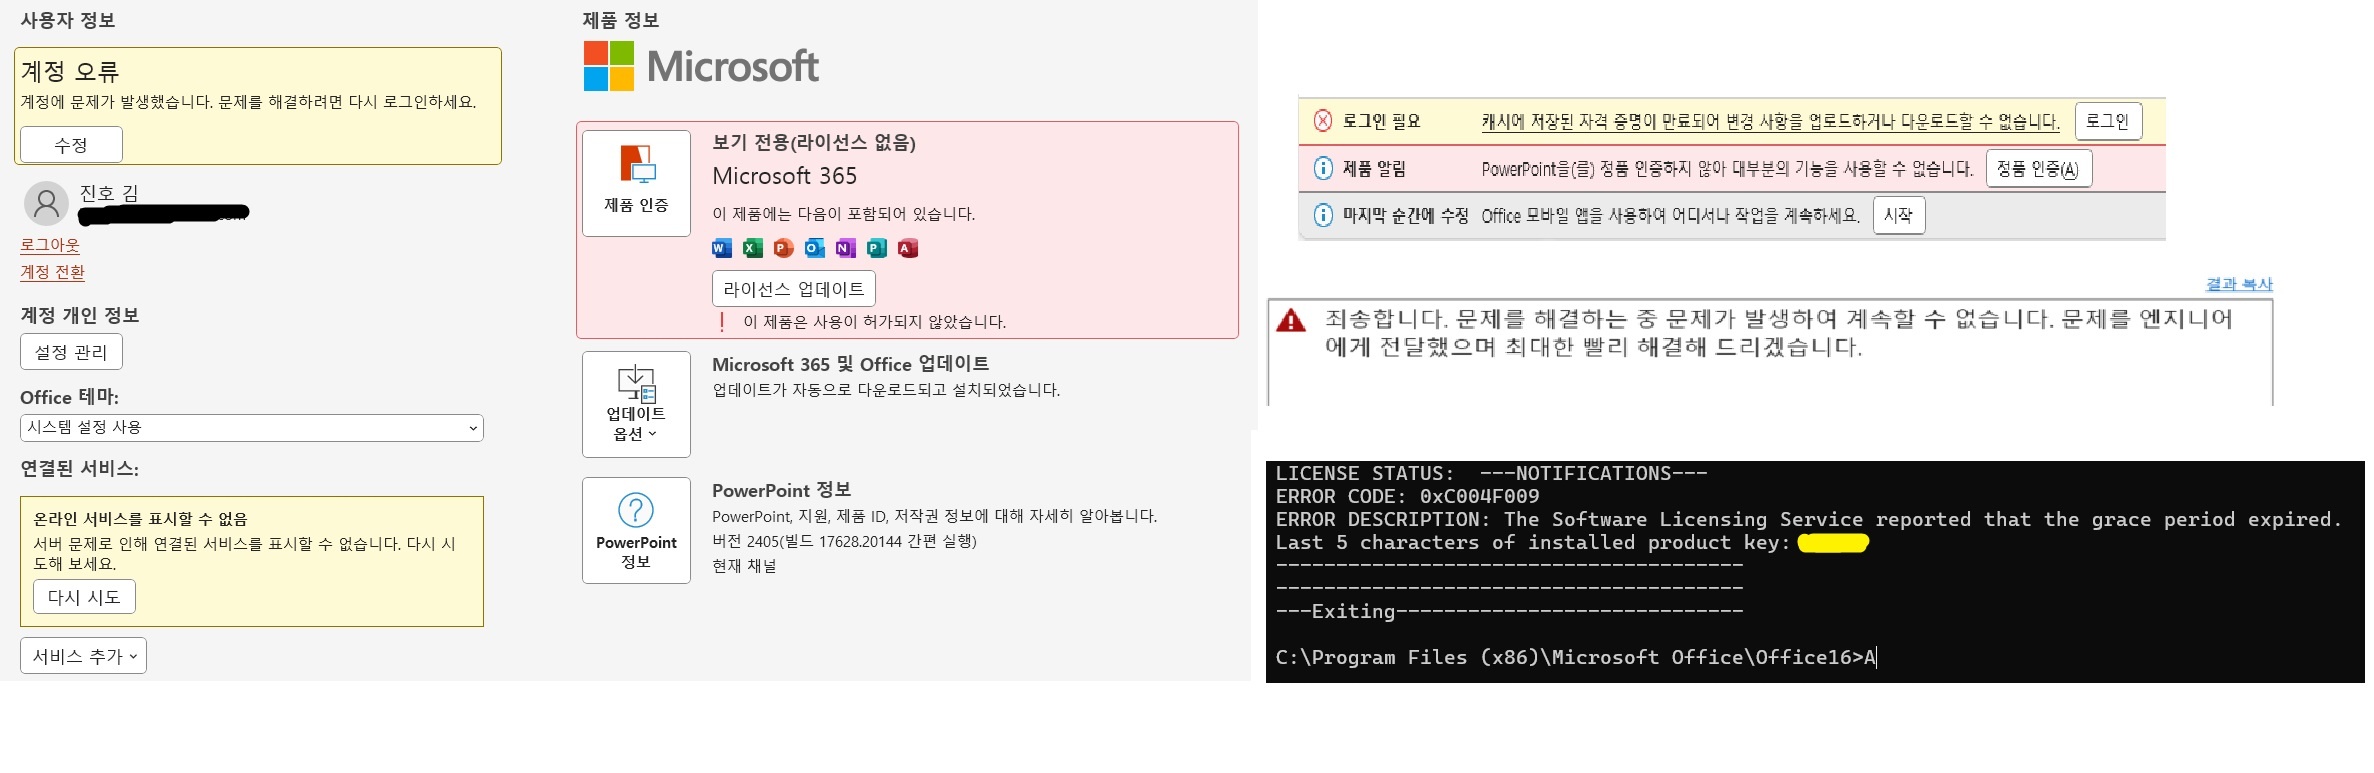The image size is (2374, 773).
Task: Click the Access app icon
Action: tap(908, 248)
